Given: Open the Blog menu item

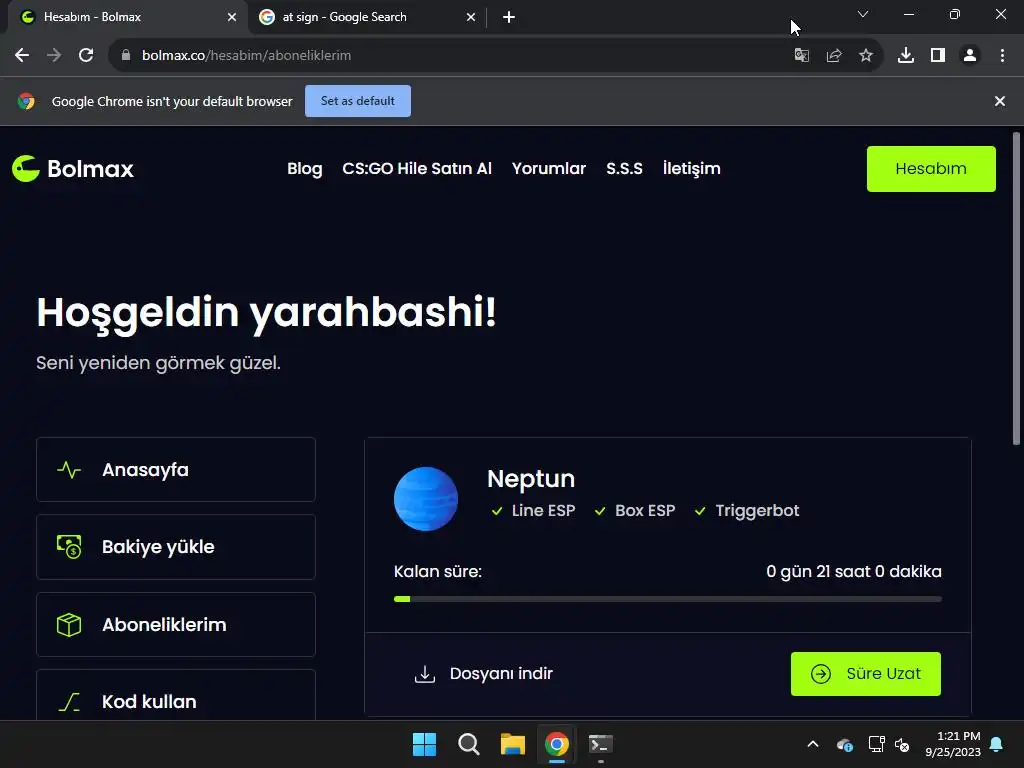Looking at the screenshot, I should point(304,168).
